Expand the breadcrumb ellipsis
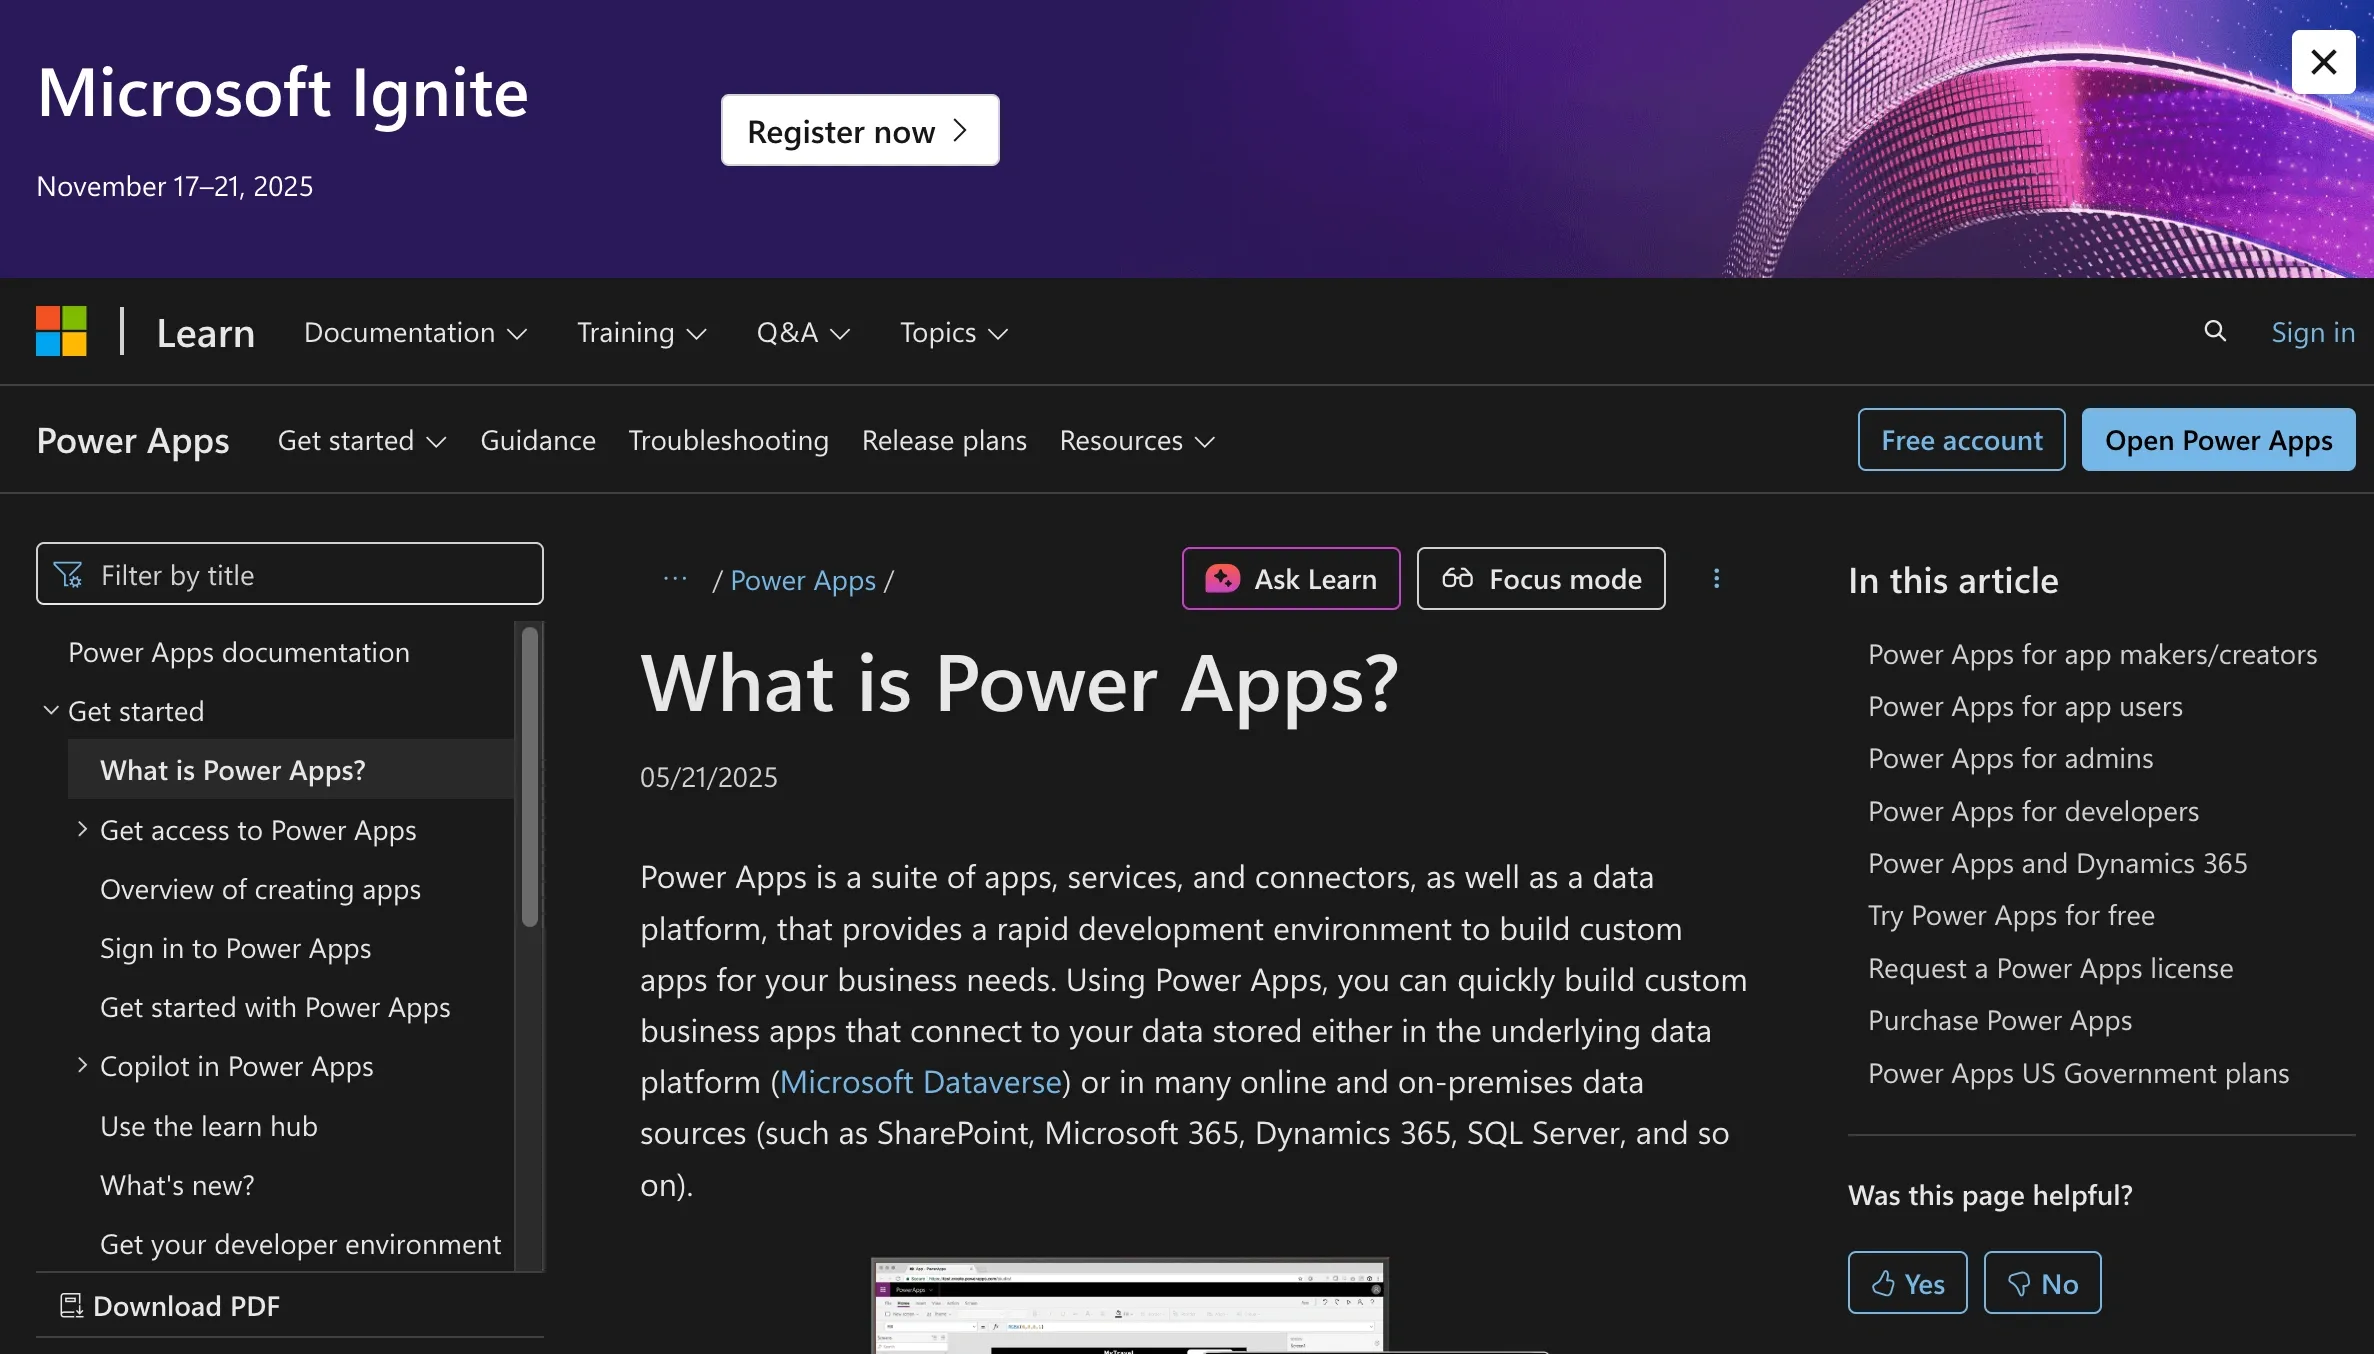 675,580
